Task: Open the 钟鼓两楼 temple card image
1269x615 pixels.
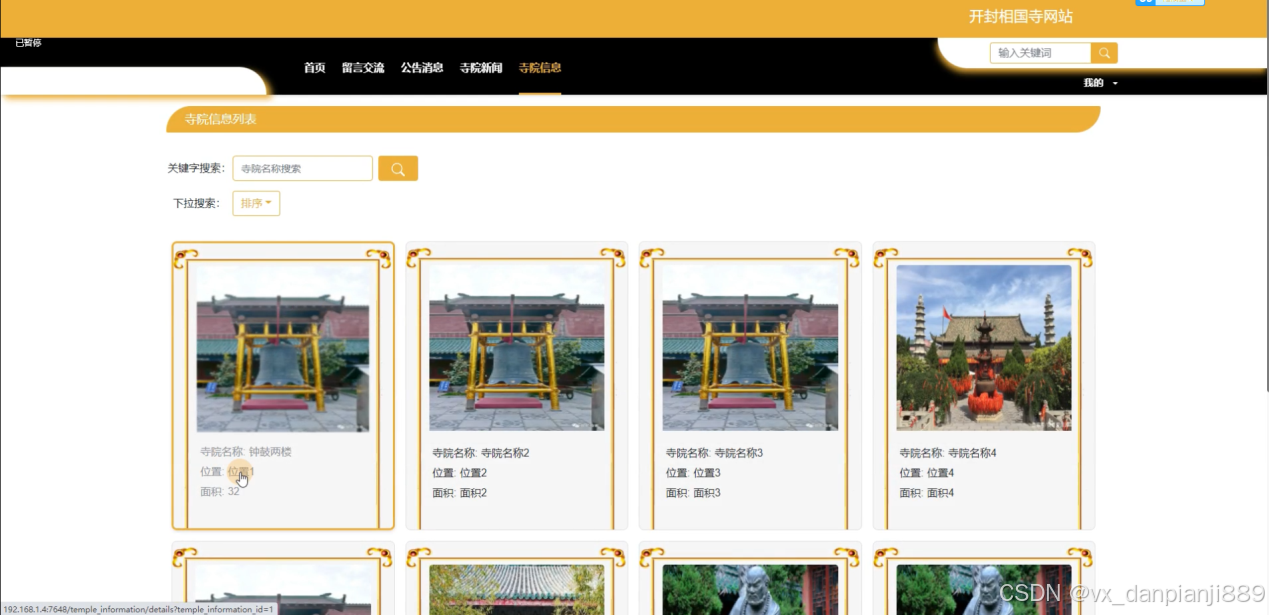Action: [x=283, y=348]
